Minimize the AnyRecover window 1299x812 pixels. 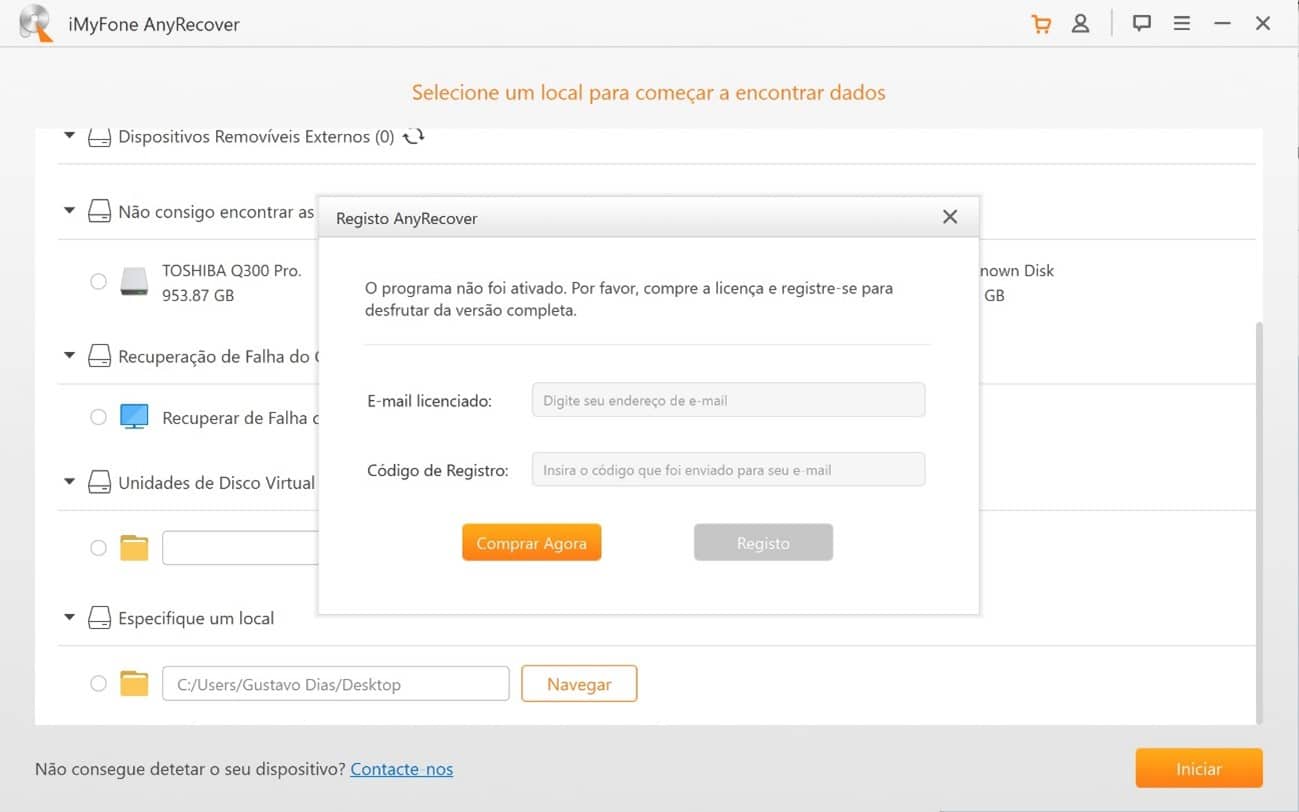tap(1222, 24)
